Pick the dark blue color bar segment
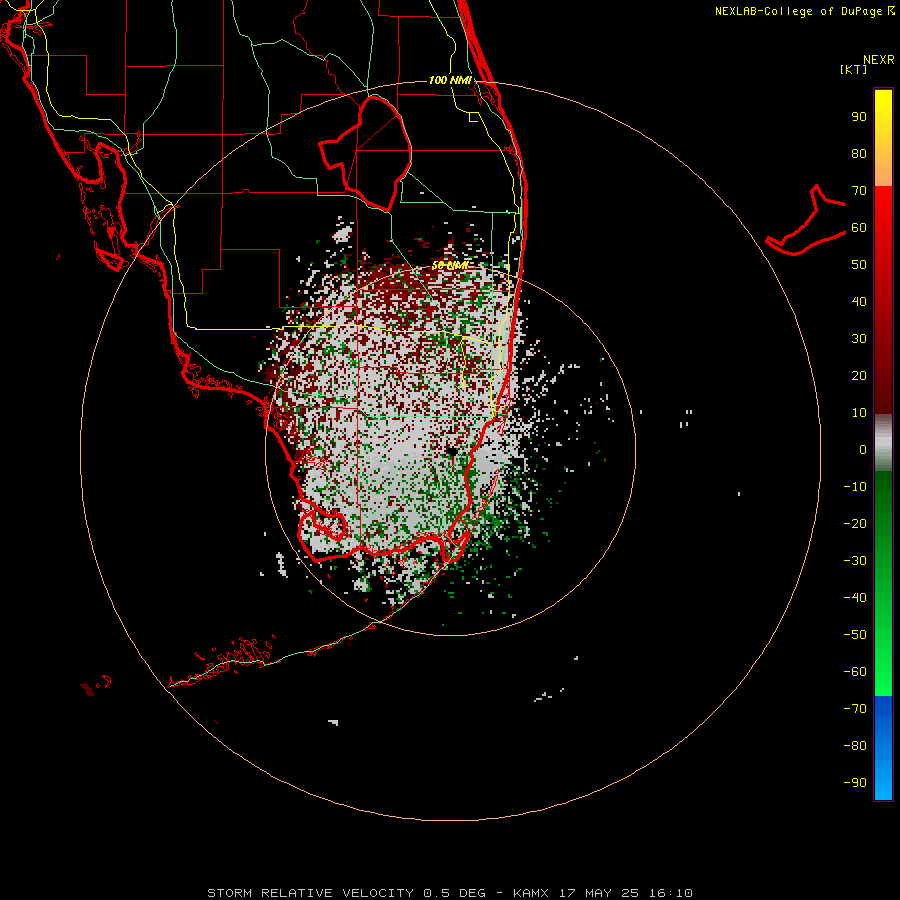 click(883, 712)
